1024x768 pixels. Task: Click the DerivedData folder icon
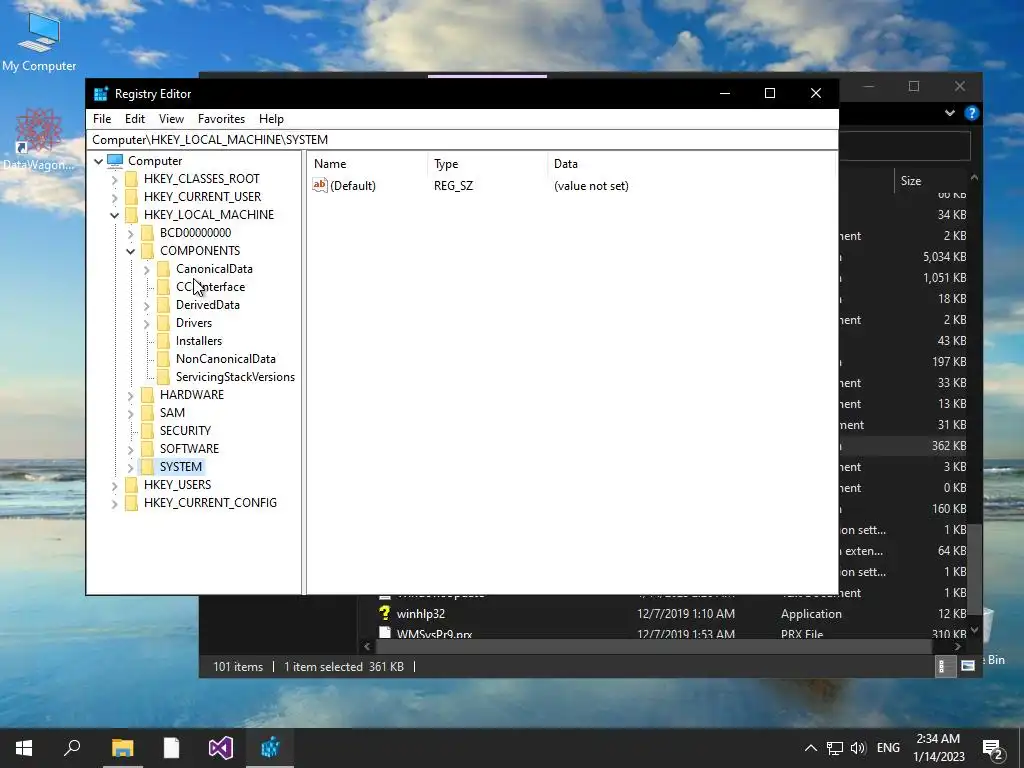163,304
